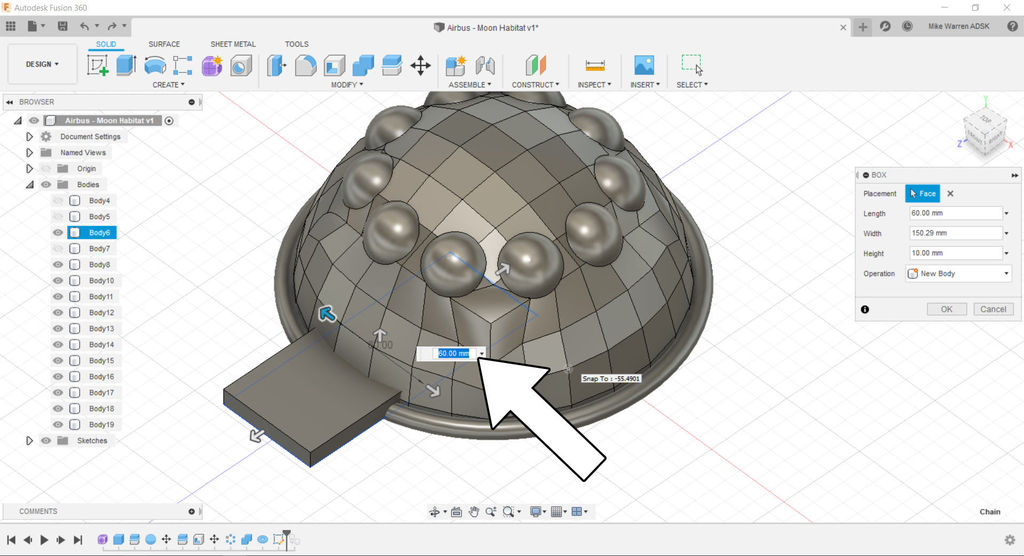1024x556 pixels.
Task: Click OK in the Box dialog
Action: click(946, 309)
